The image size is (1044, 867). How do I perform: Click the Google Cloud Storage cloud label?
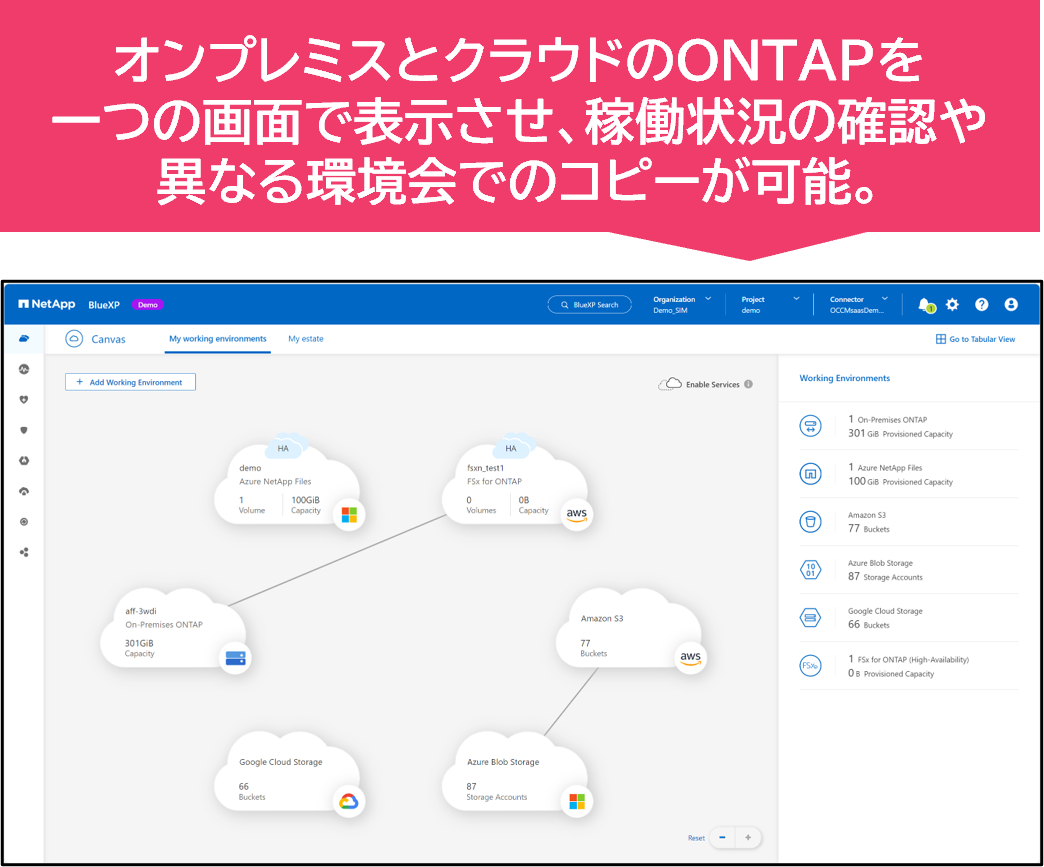280,762
